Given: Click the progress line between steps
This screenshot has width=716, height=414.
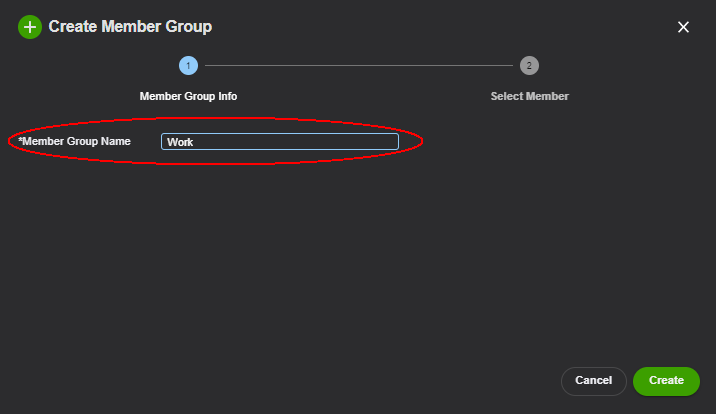Looking at the screenshot, I should click(359, 66).
